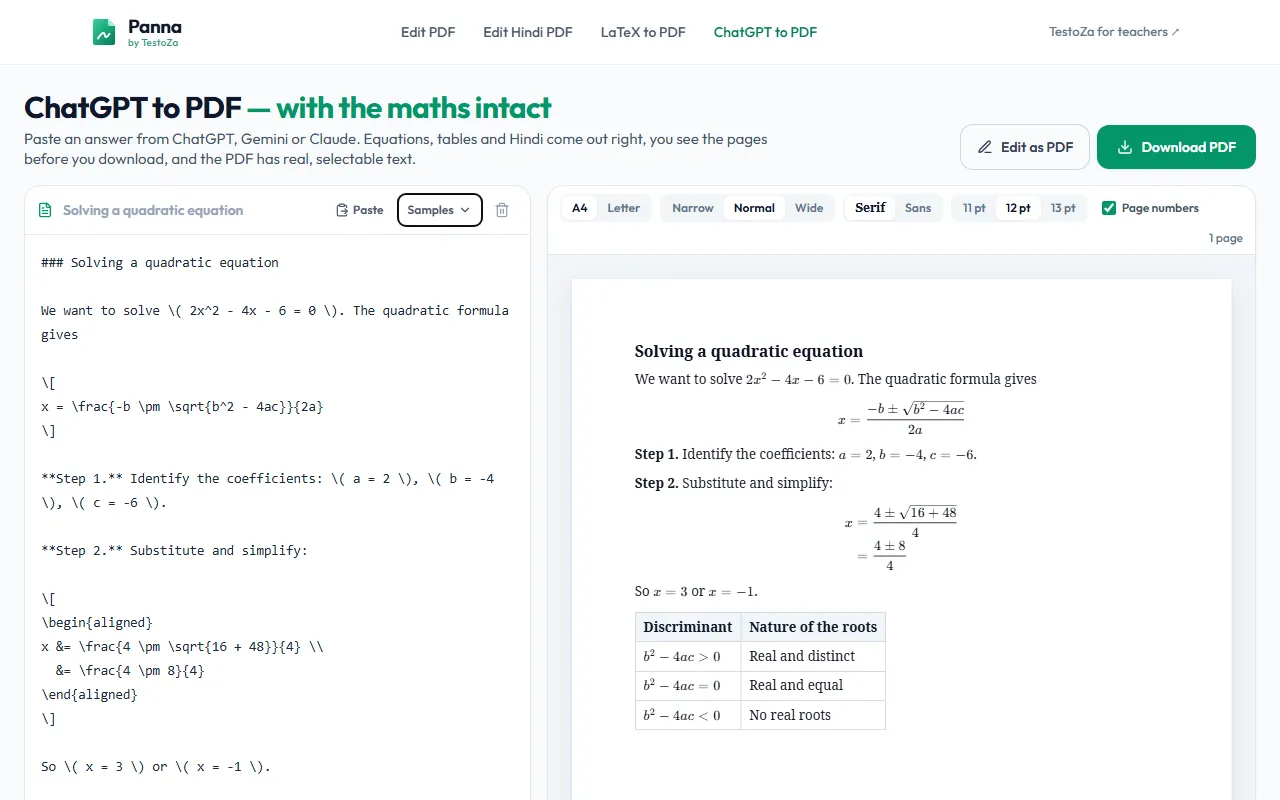Edit the document title field
The image size is (1280, 800).
pos(190,210)
